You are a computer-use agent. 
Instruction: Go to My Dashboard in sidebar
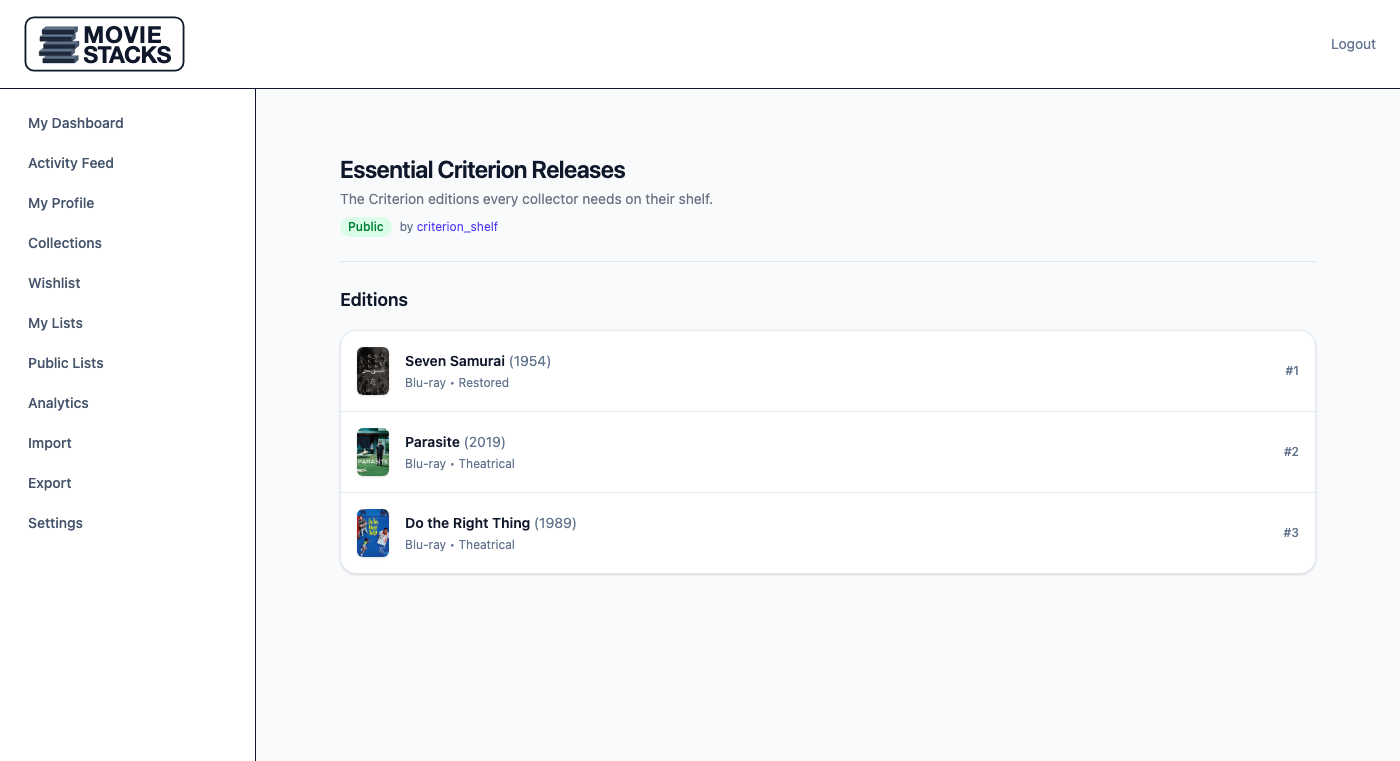[x=76, y=123]
